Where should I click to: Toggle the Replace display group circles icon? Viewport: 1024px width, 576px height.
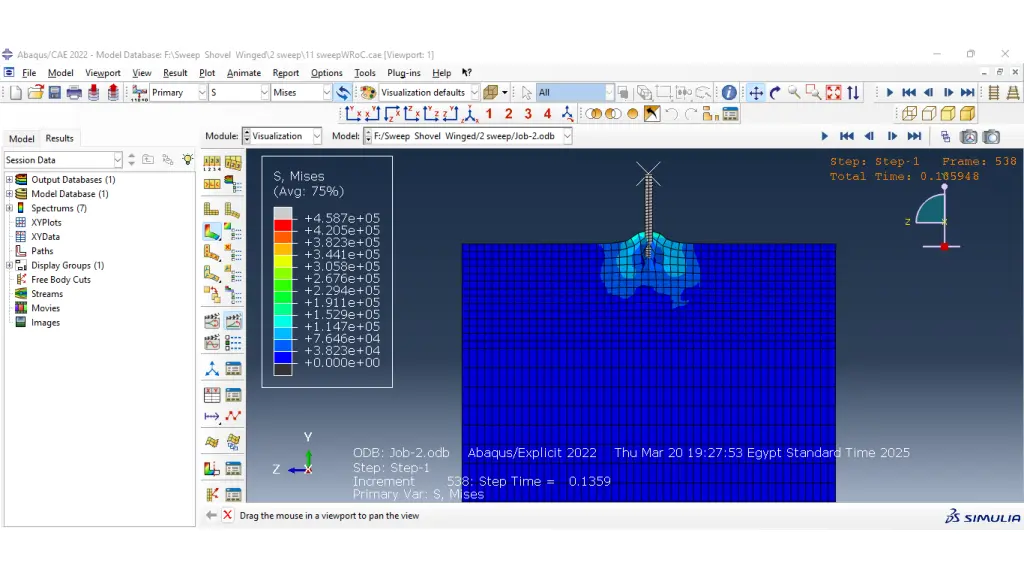pos(593,114)
